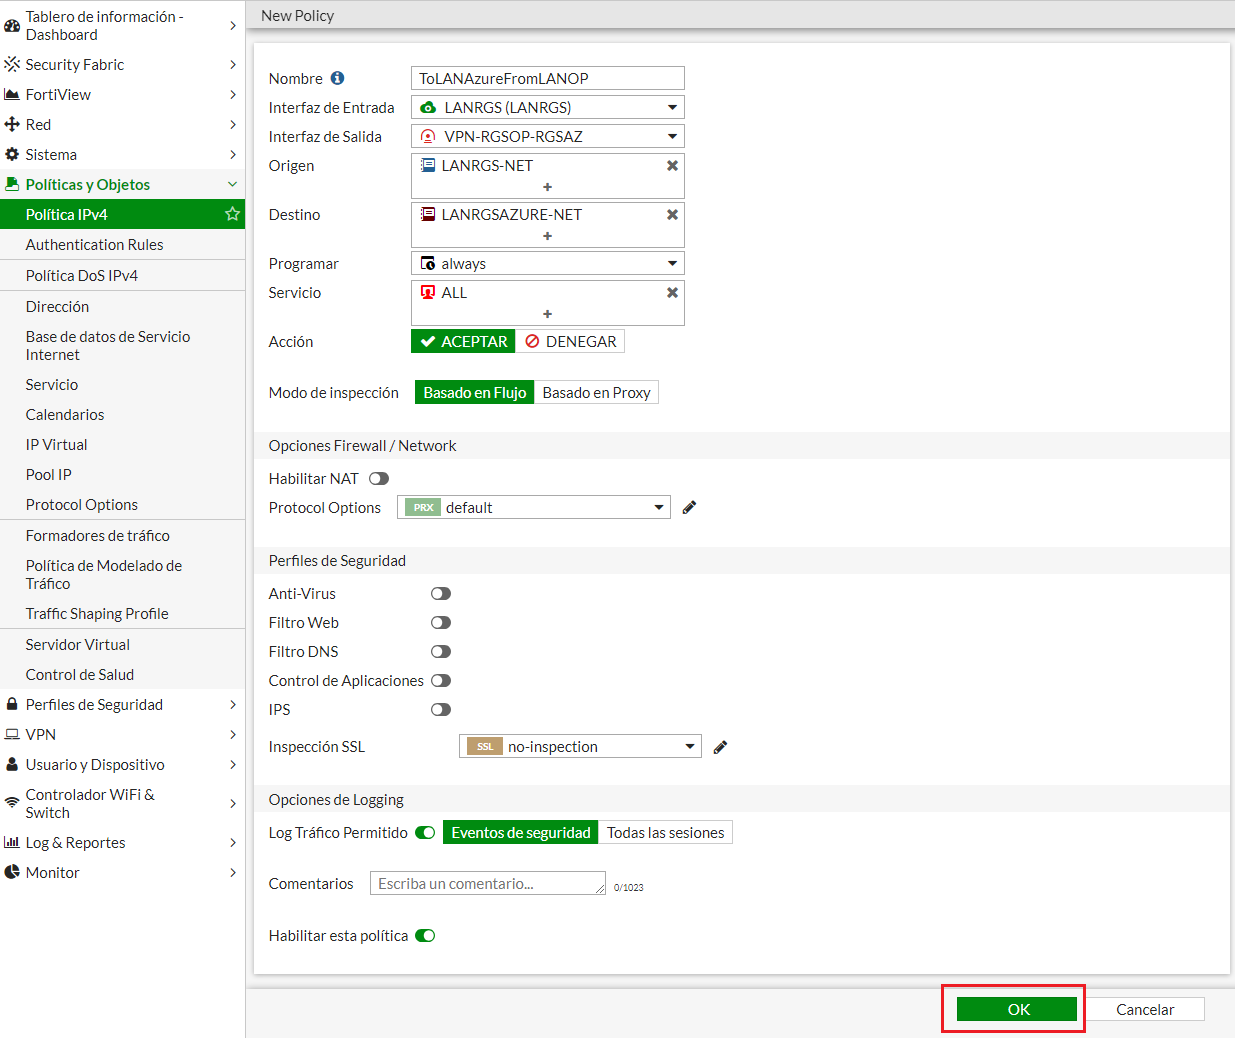Set the action to DENEGAR
Viewport: 1235px width, 1038px height.
click(x=570, y=341)
